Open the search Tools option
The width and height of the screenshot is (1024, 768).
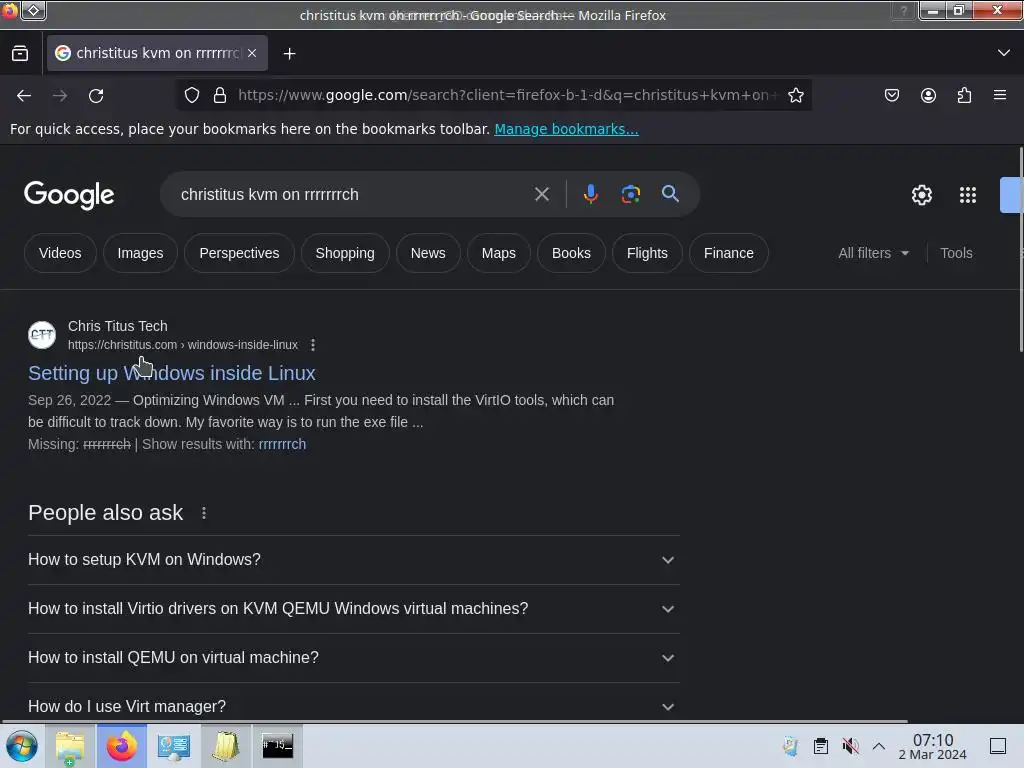pyautogui.click(x=956, y=253)
